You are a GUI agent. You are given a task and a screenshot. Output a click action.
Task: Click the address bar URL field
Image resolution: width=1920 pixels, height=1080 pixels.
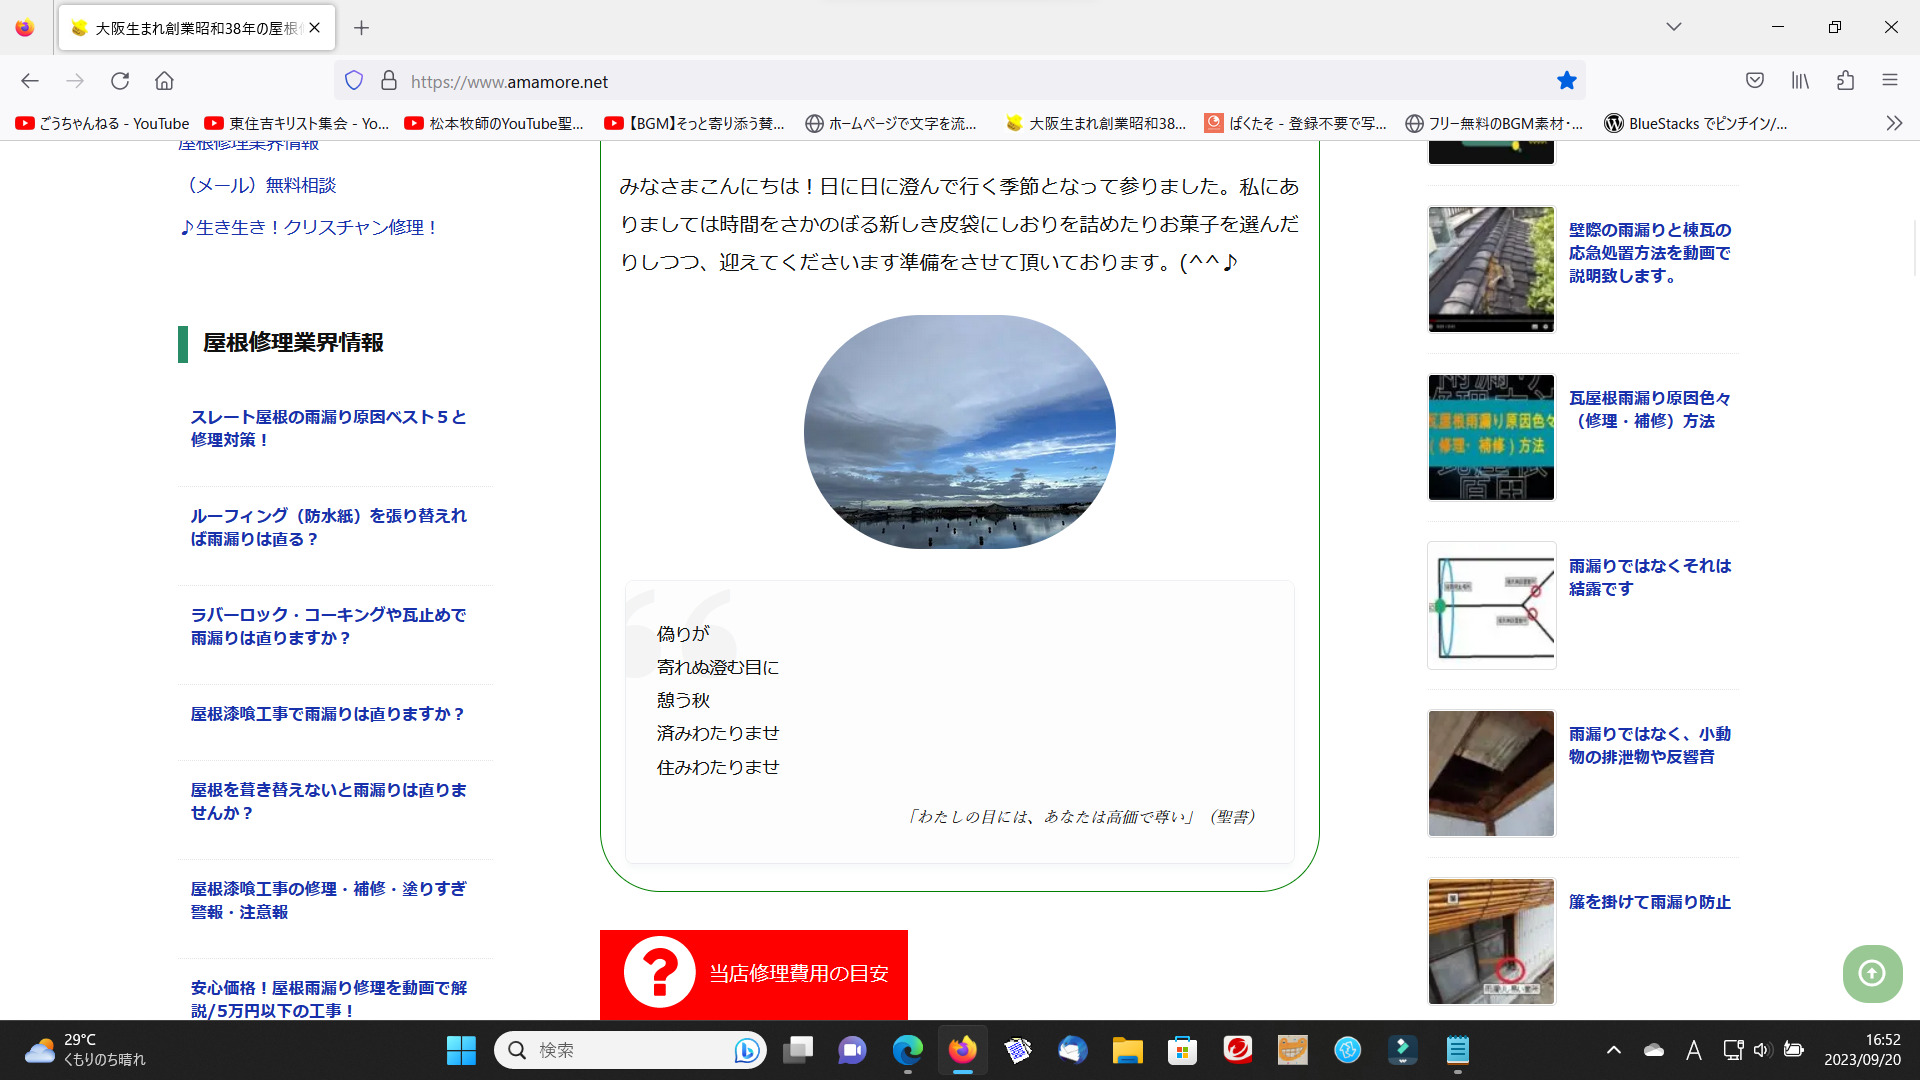click(x=960, y=81)
